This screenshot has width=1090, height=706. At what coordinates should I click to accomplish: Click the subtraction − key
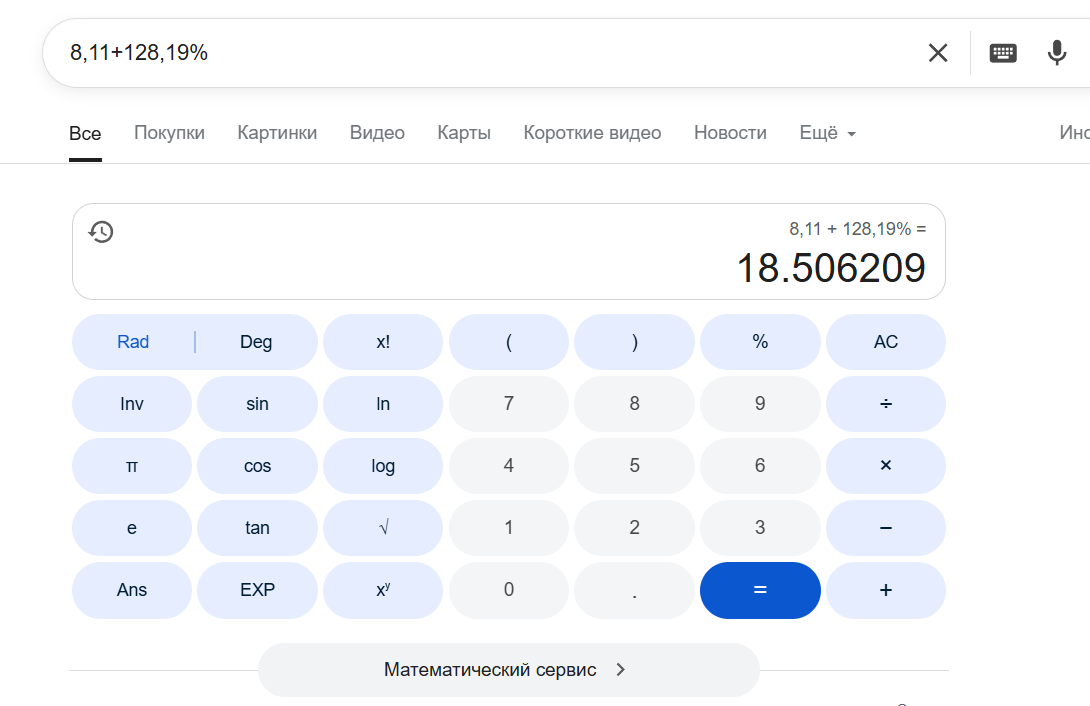click(886, 528)
